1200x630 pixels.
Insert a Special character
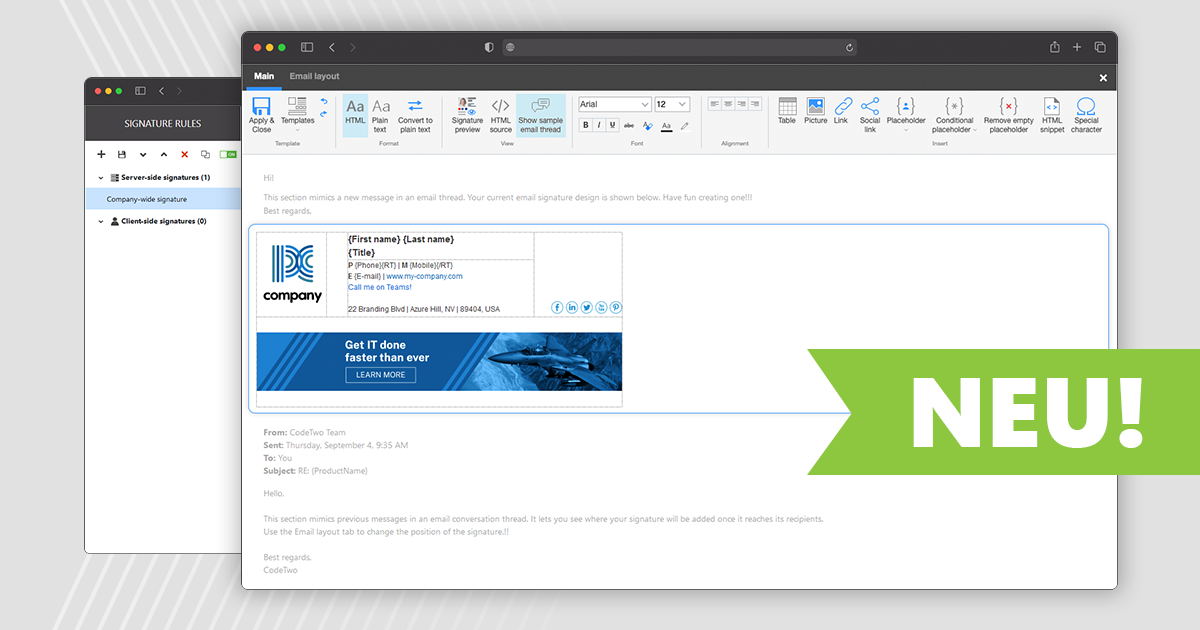[1086, 114]
